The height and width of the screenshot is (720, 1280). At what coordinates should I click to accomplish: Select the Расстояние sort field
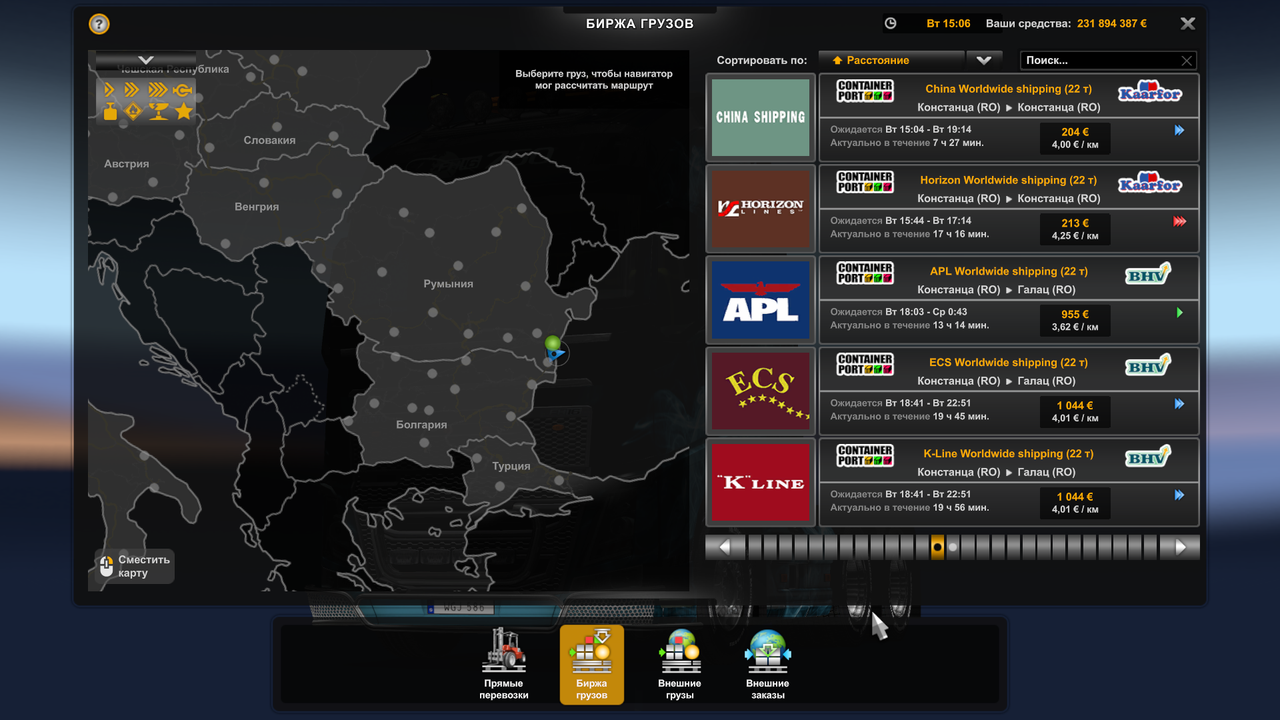pyautogui.click(x=891, y=60)
